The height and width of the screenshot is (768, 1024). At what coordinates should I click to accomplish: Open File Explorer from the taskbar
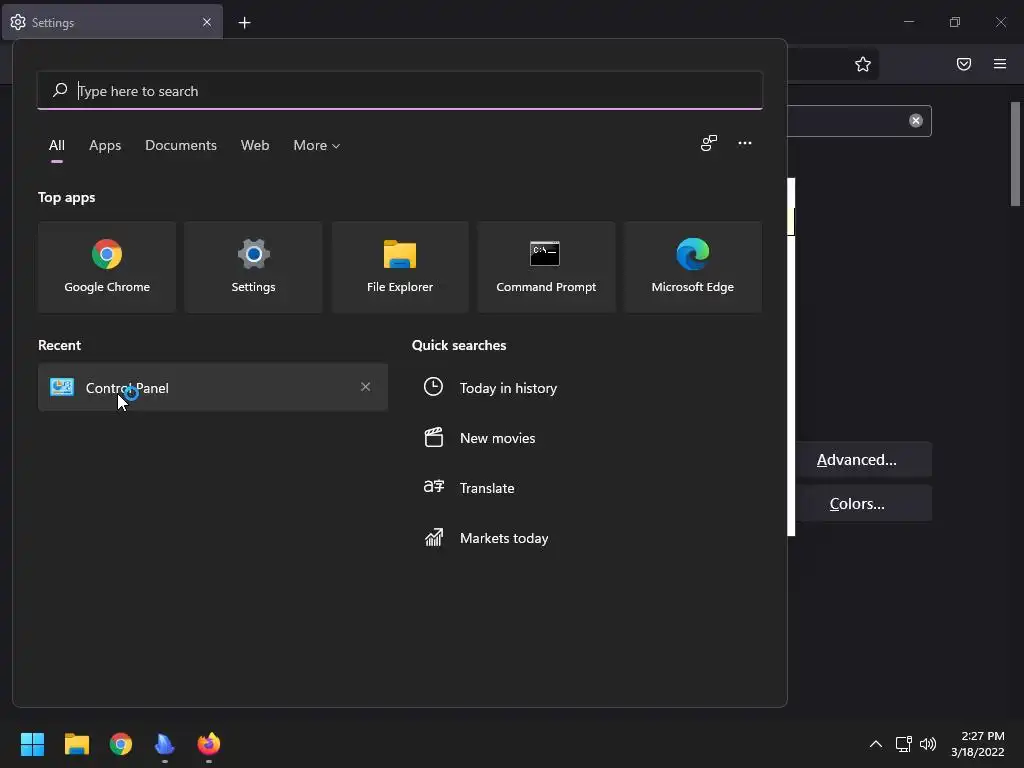tap(76, 744)
